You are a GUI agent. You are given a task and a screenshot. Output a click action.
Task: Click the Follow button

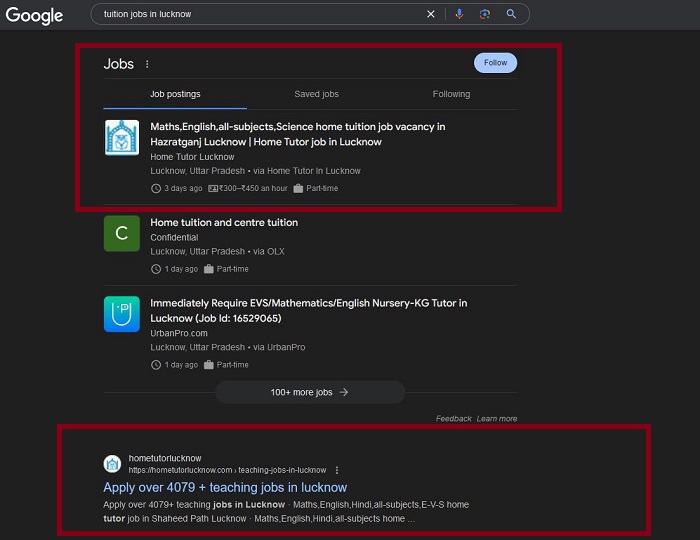(x=496, y=63)
